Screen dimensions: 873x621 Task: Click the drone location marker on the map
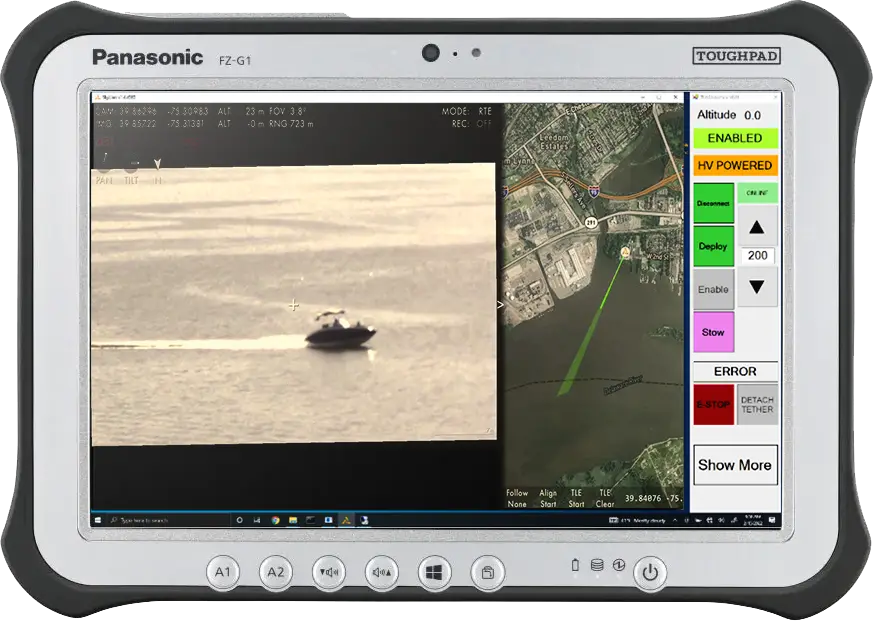point(625,253)
